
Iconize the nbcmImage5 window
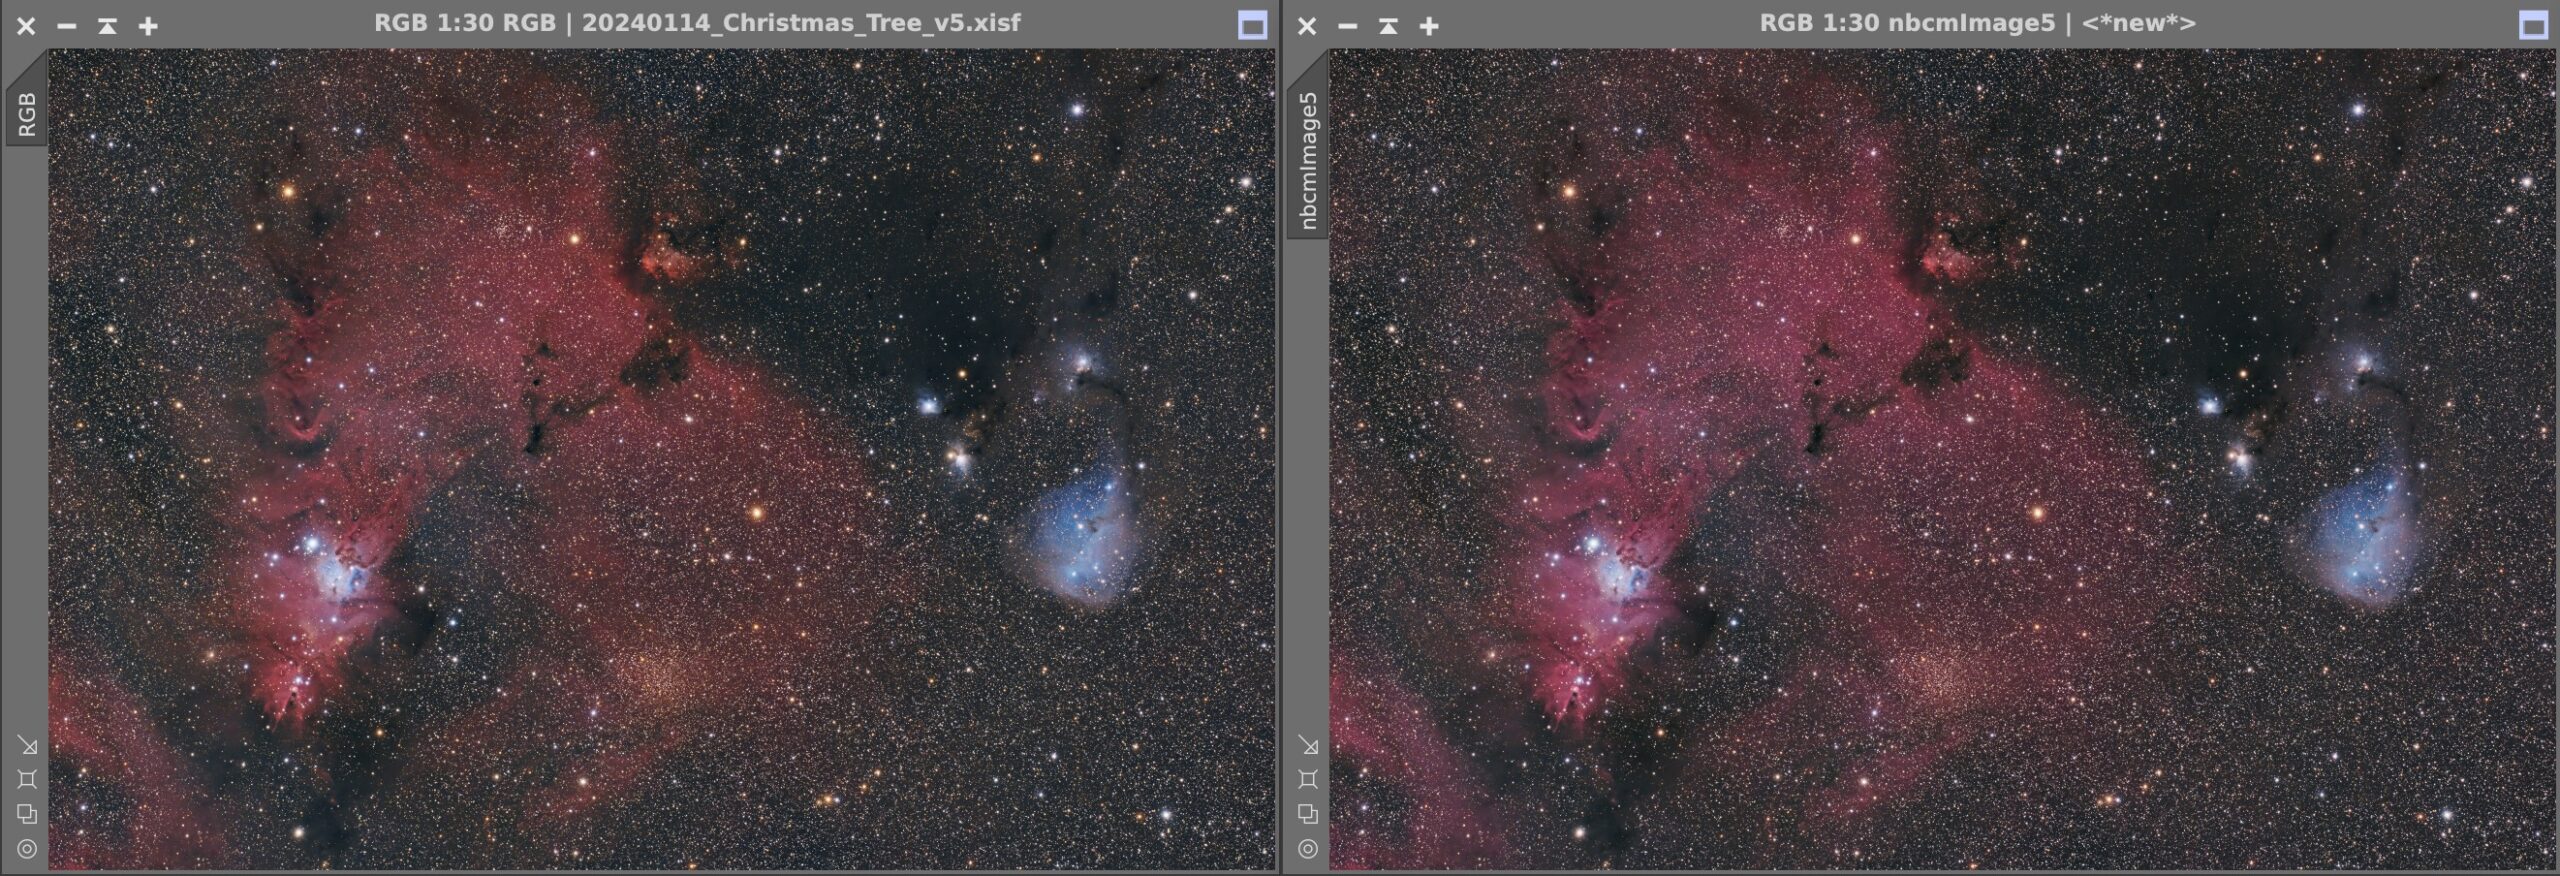point(1348,26)
